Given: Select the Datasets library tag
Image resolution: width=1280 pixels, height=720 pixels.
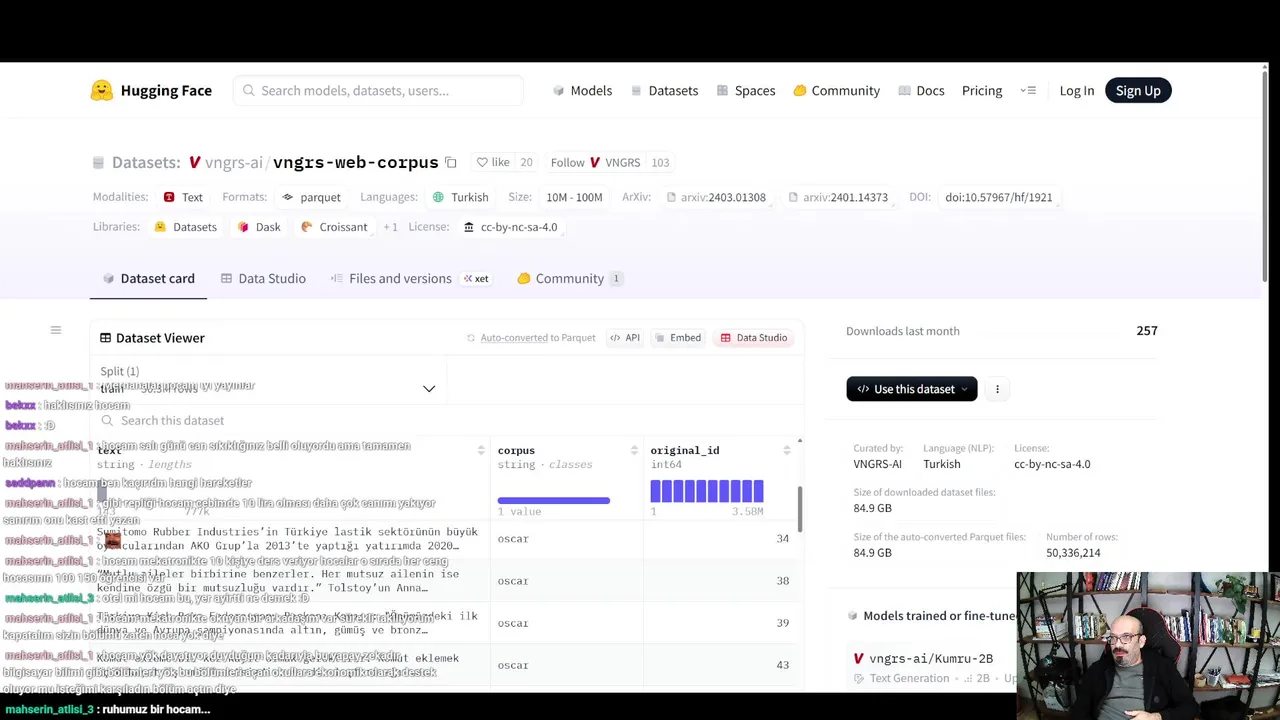Looking at the screenshot, I should tap(186, 227).
